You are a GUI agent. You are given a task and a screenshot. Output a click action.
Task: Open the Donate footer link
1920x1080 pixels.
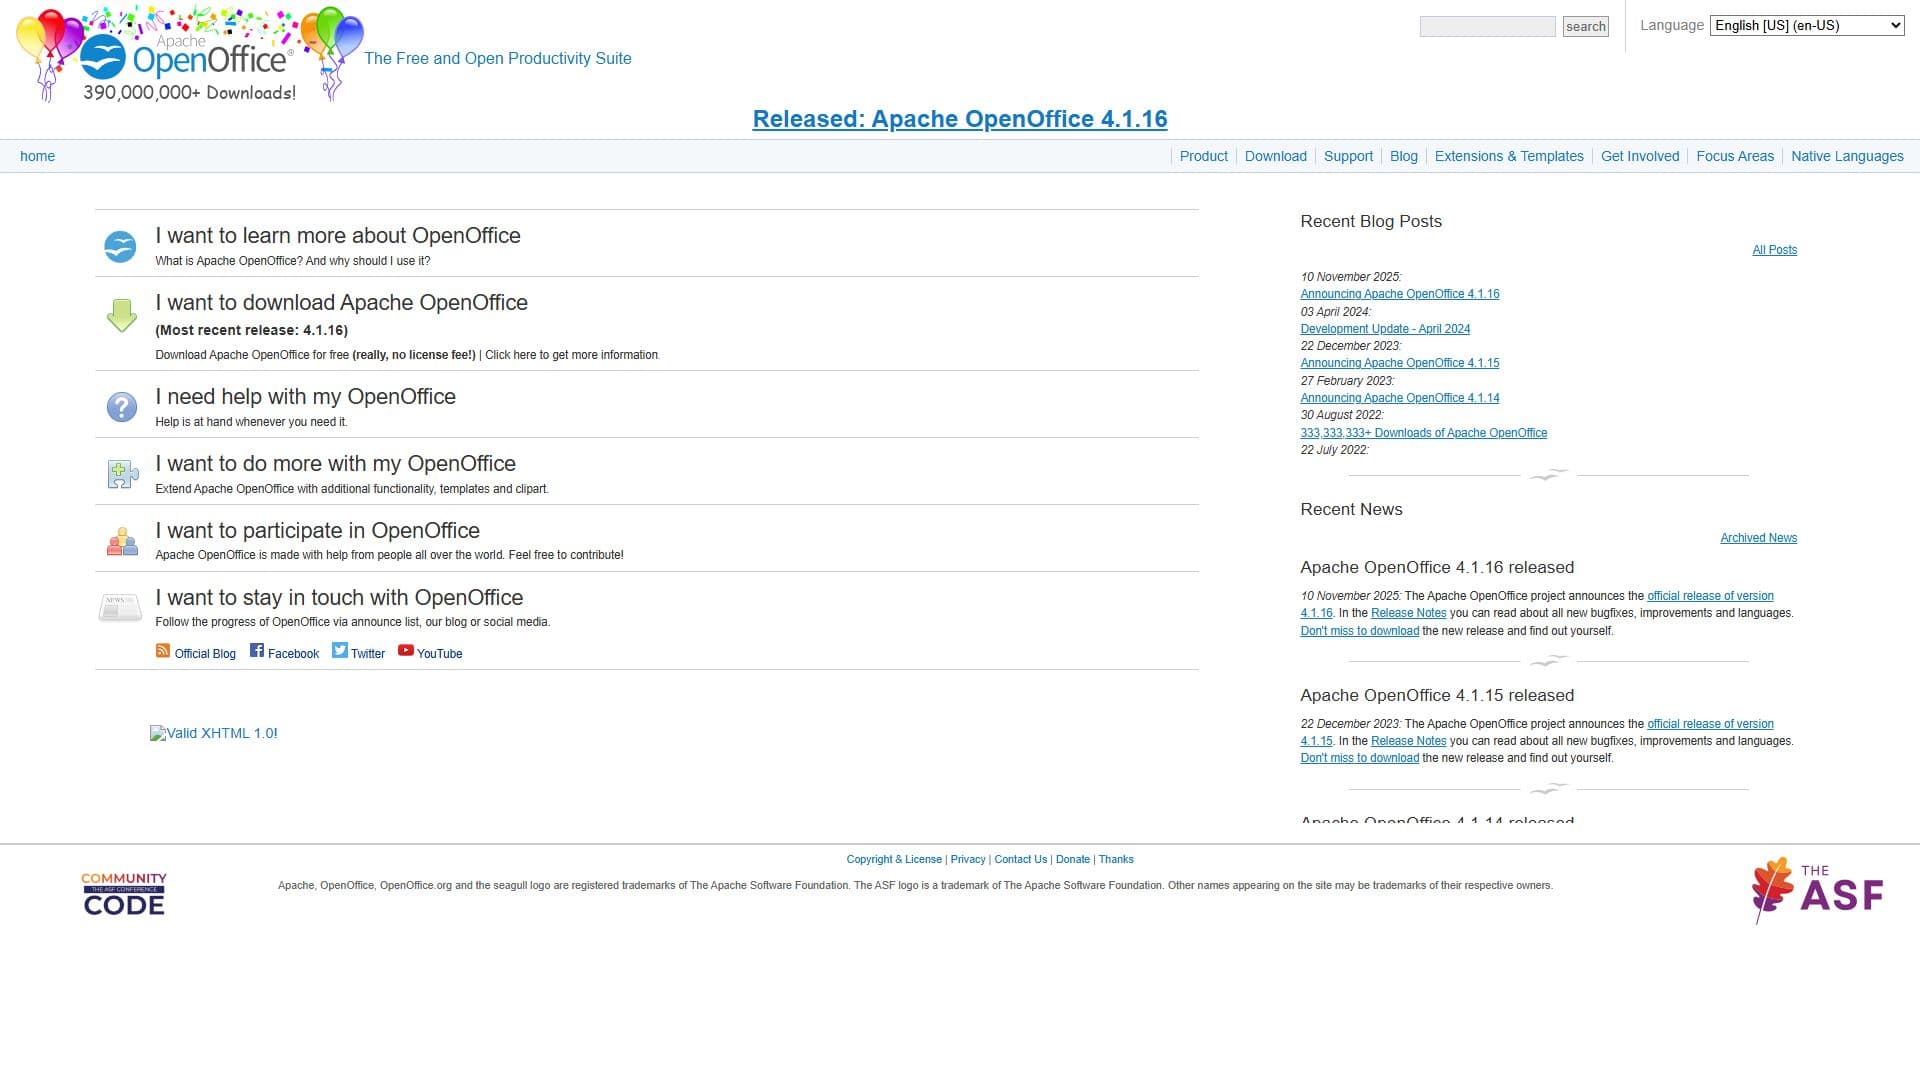click(x=1072, y=860)
